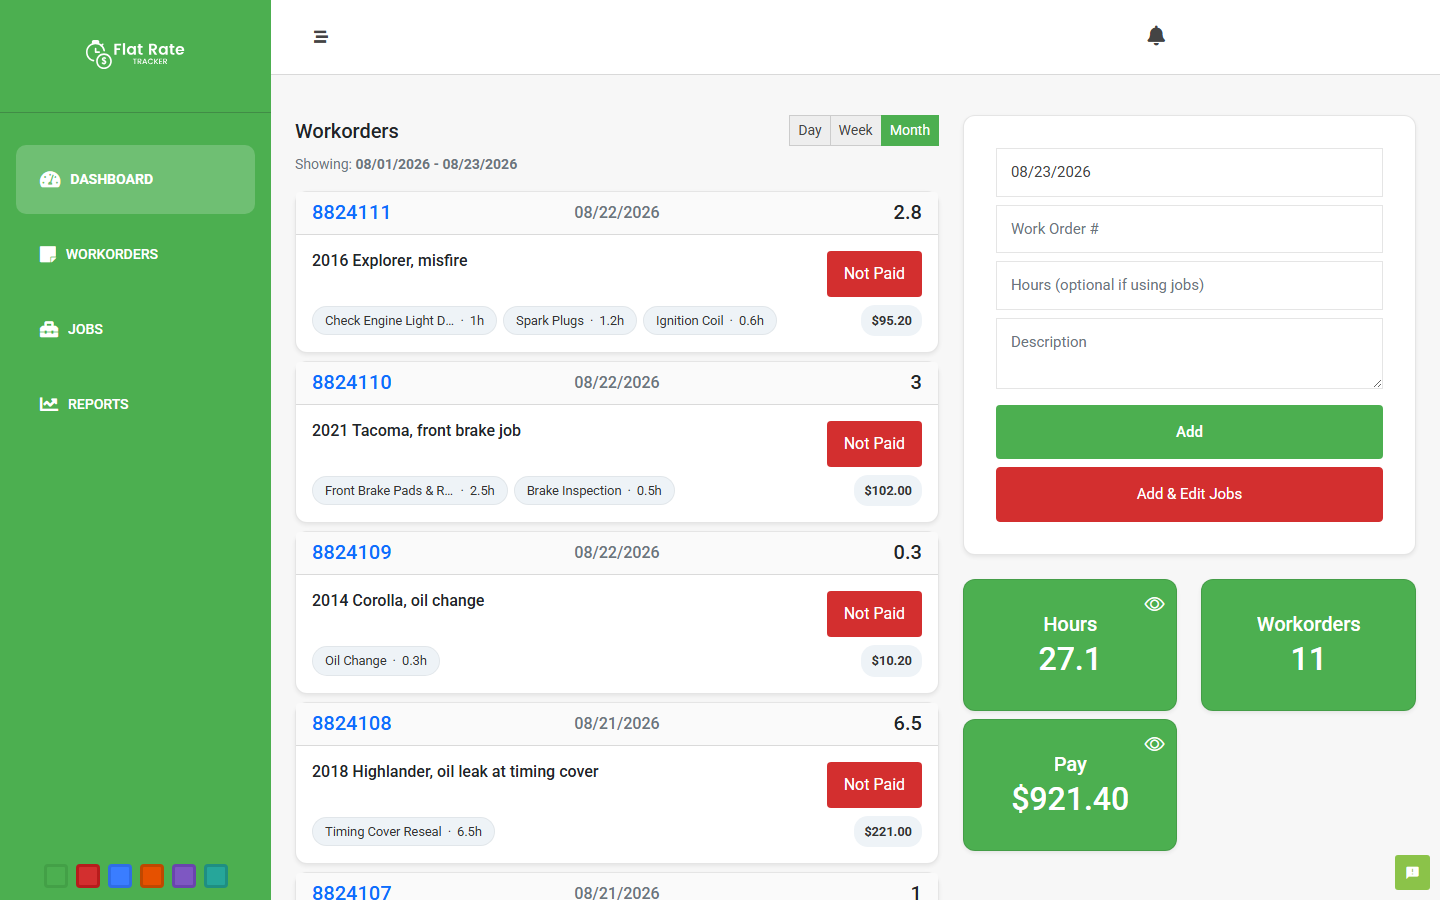The image size is (1440, 900).
Task: Select the purple theme swatch
Action: (x=184, y=876)
